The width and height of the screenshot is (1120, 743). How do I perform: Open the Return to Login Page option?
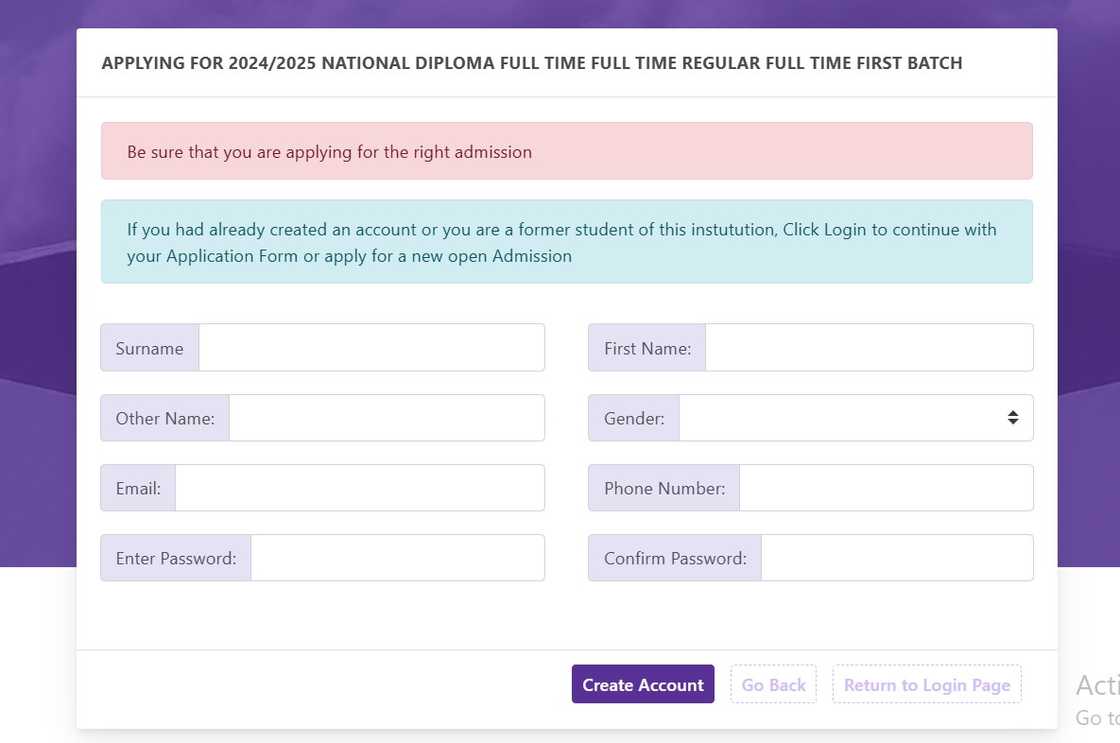click(926, 684)
